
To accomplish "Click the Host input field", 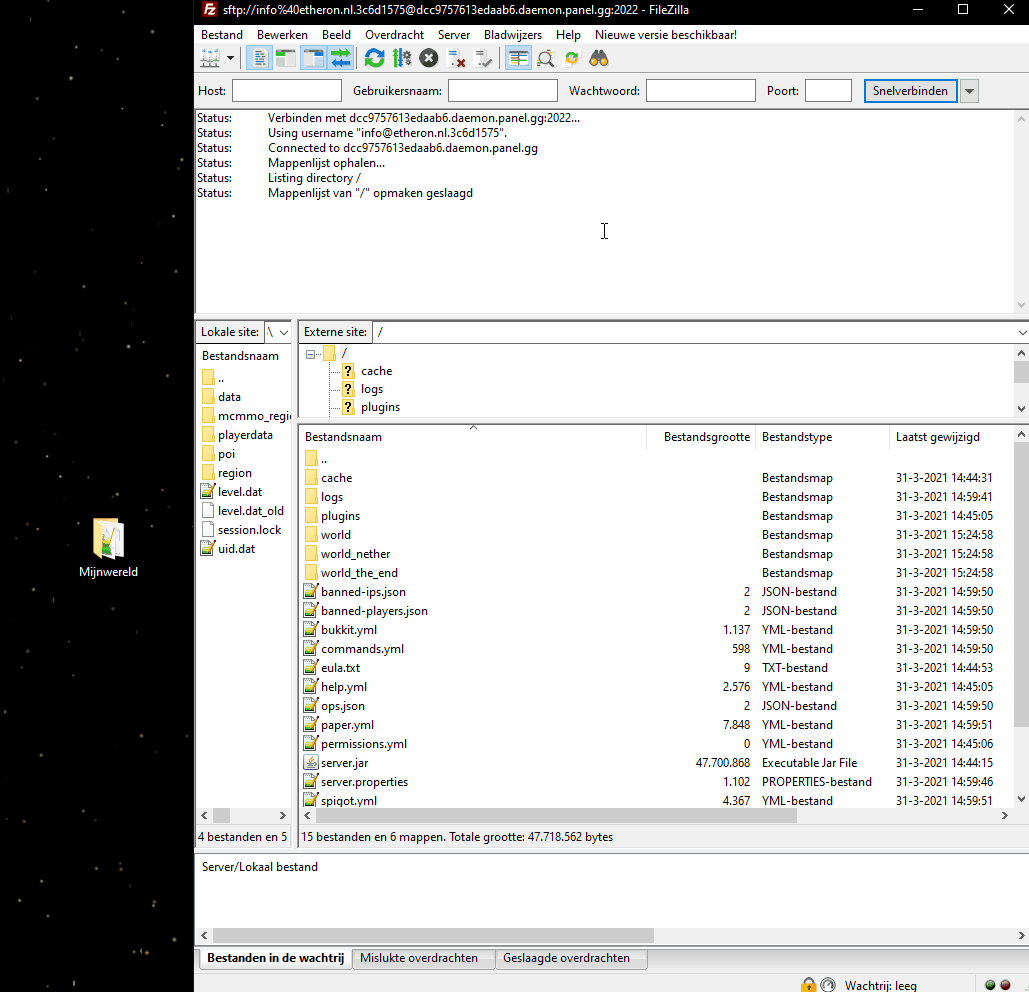I will [286, 91].
